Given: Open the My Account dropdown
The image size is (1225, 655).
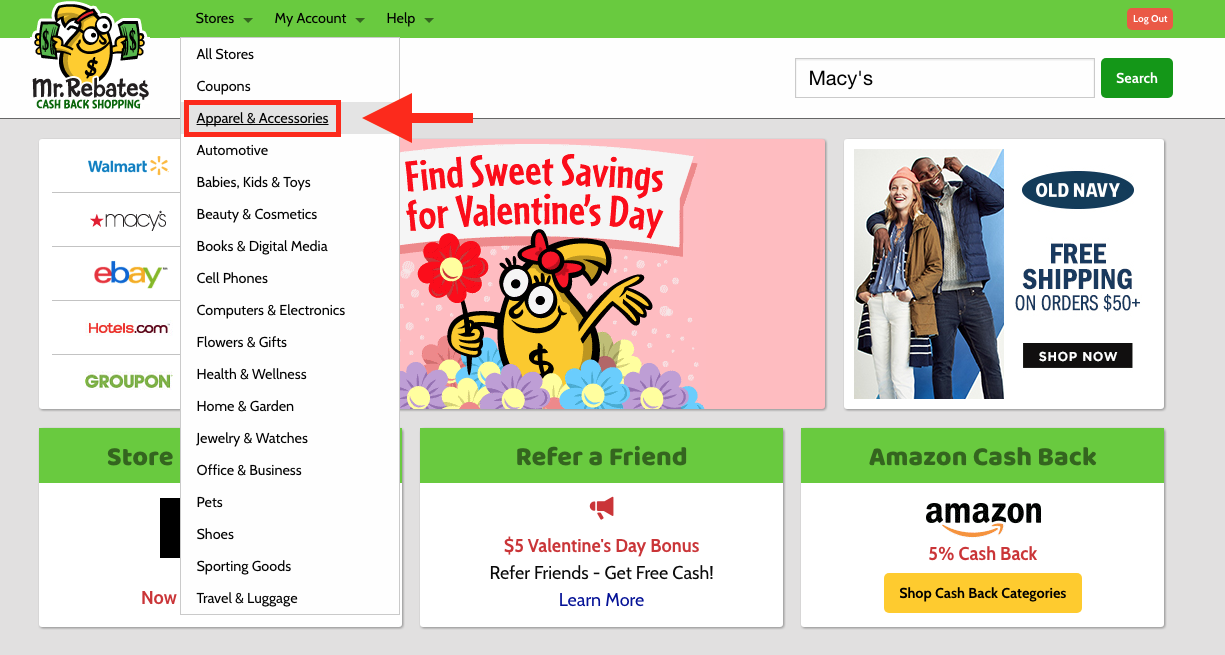Looking at the screenshot, I should pyautogui.click(x=319, y=19).
